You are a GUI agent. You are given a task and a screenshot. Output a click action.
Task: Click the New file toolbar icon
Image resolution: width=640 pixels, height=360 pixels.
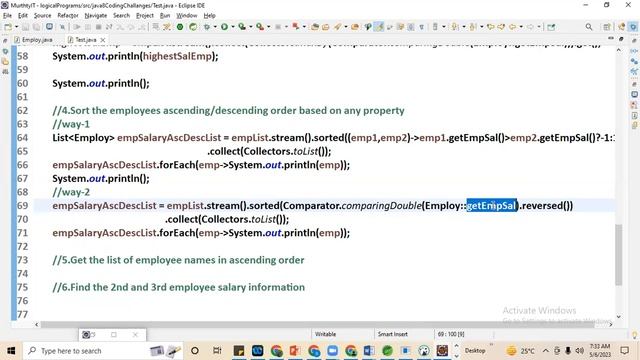8,27
